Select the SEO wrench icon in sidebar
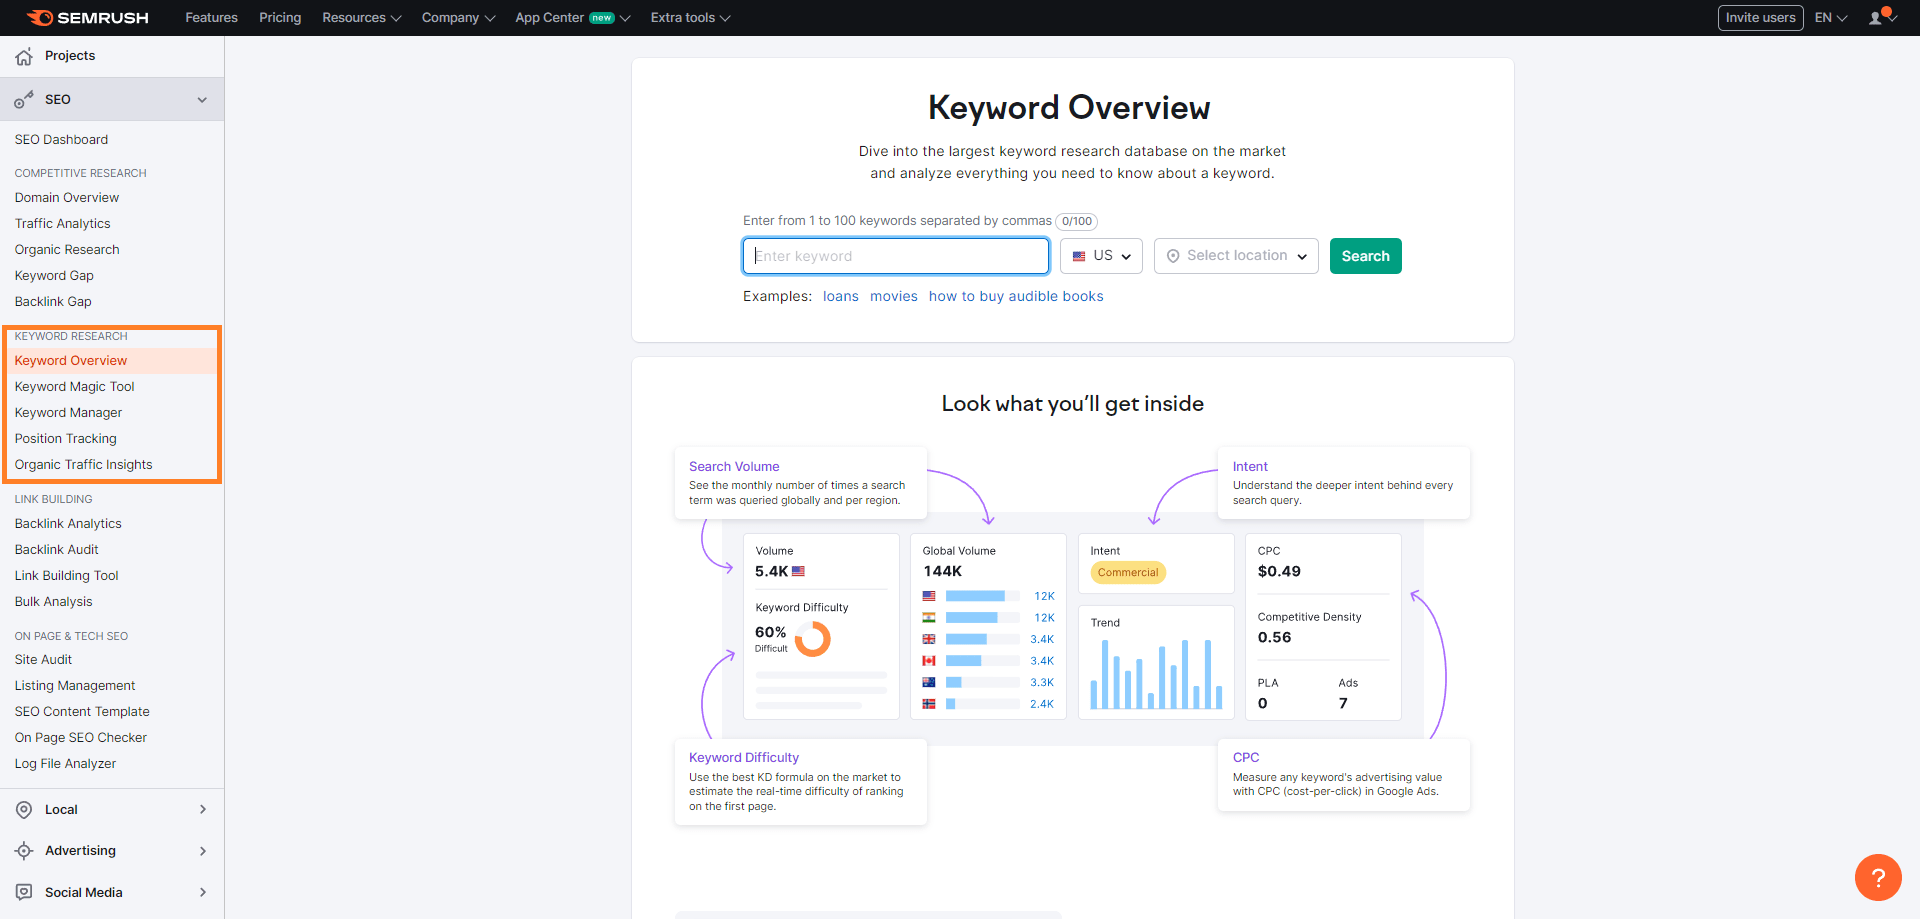 (x=23, y=99)
